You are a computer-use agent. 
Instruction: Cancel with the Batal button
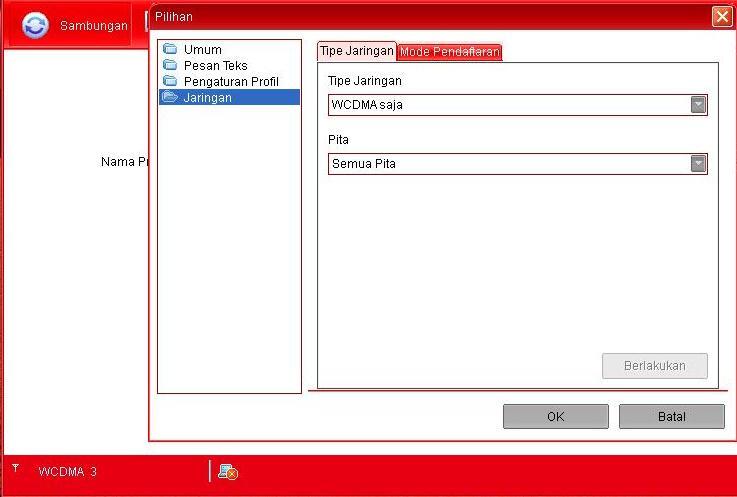pyautogui.click(x=672, y=417)
